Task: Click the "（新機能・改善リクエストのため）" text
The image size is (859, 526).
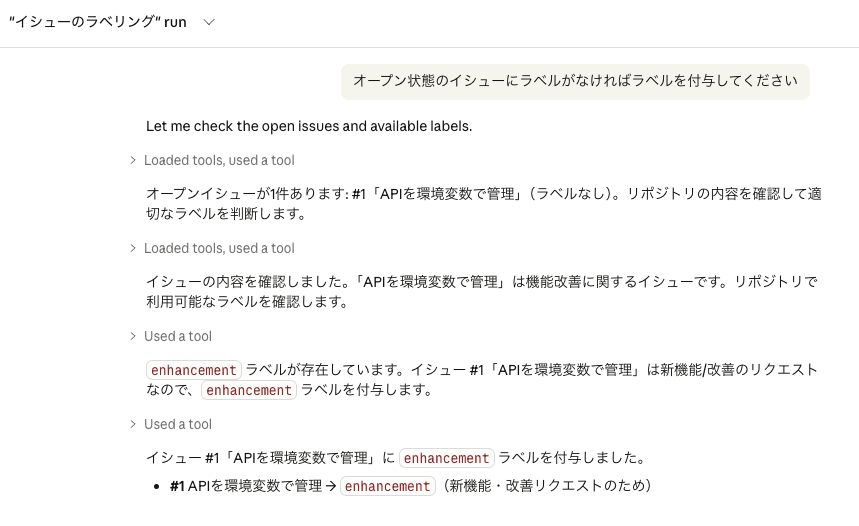Action: click(x=548, y=486)
